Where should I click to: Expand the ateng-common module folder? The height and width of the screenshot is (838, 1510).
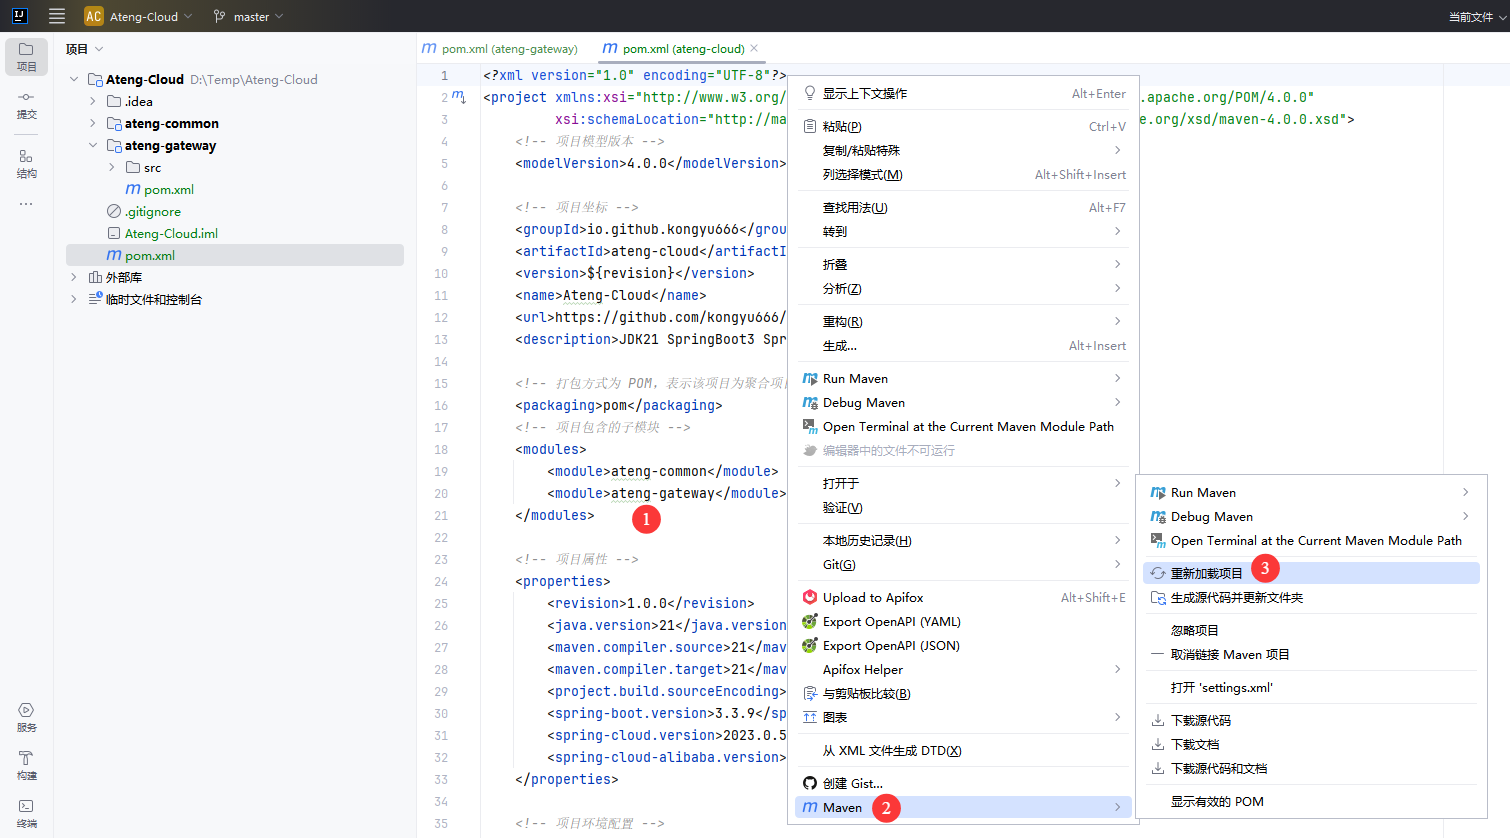(x=93, y=123)
